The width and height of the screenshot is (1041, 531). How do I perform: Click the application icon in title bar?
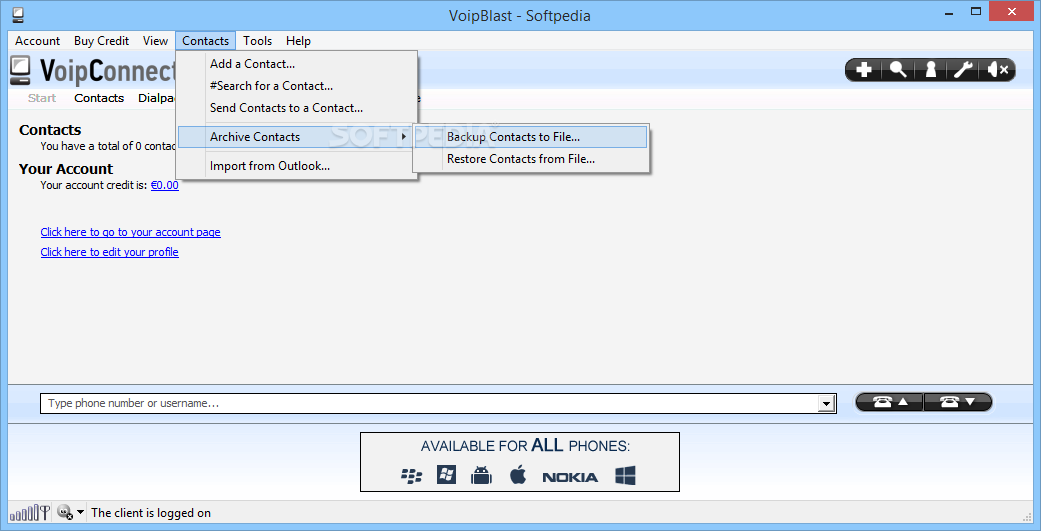[x=19, y=14]
